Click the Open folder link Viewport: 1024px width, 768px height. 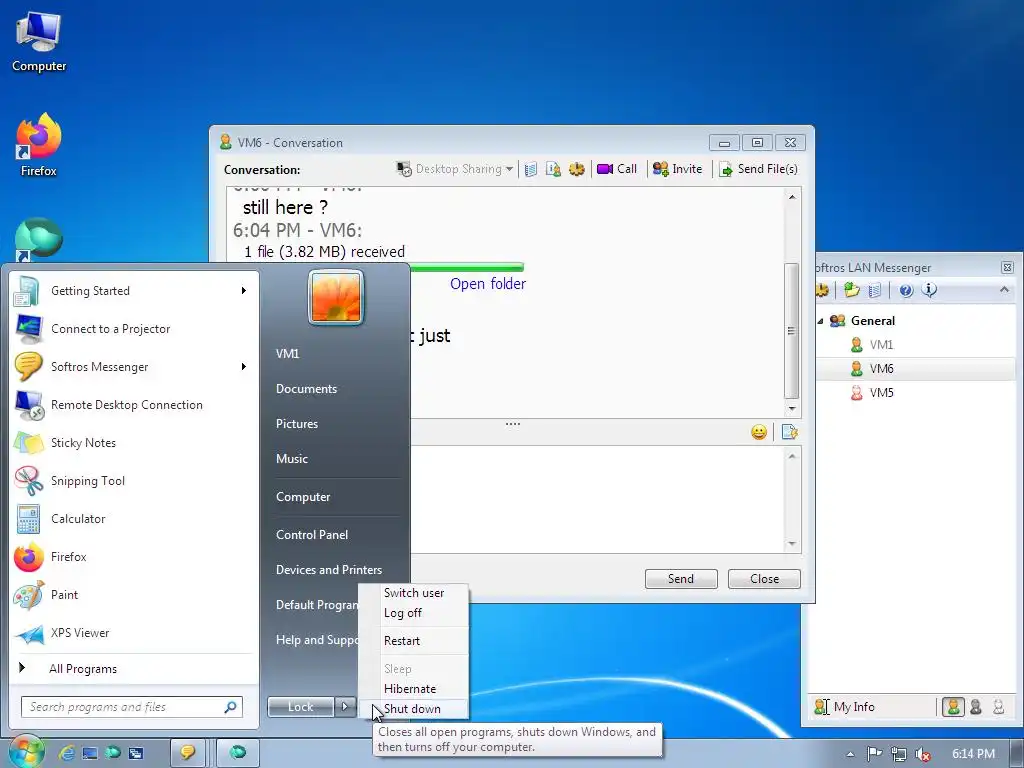pyautogui.click(x=488, y=283)
